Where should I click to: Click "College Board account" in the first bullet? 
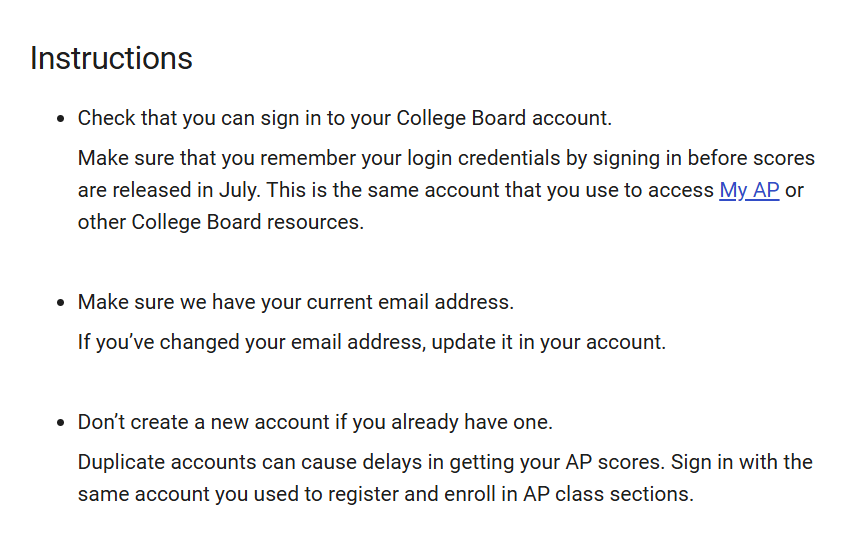click(502, 118)
